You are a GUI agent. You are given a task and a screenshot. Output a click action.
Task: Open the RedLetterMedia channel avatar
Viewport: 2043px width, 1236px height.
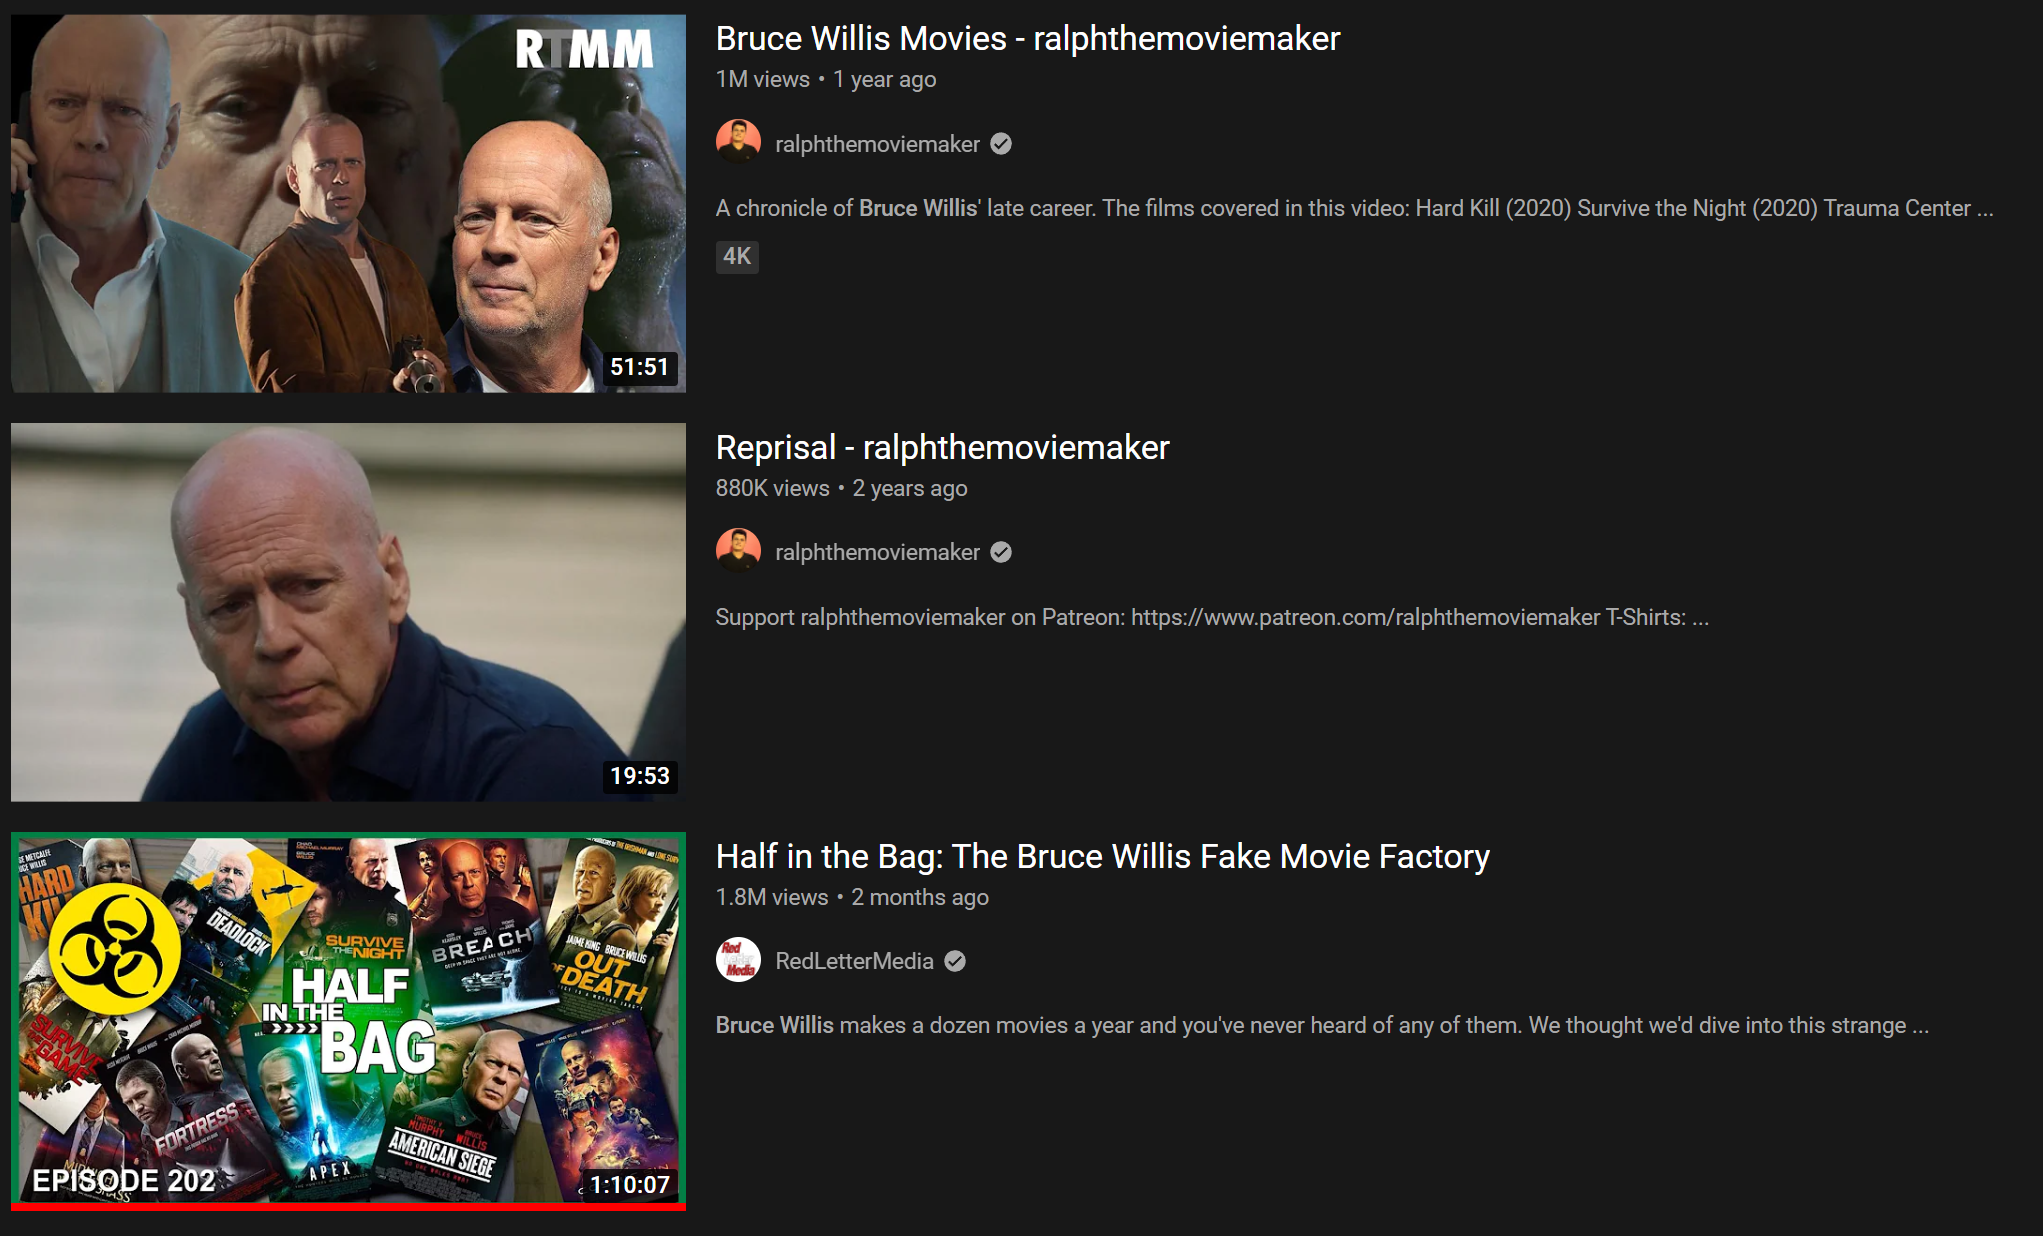coord(738,960)
